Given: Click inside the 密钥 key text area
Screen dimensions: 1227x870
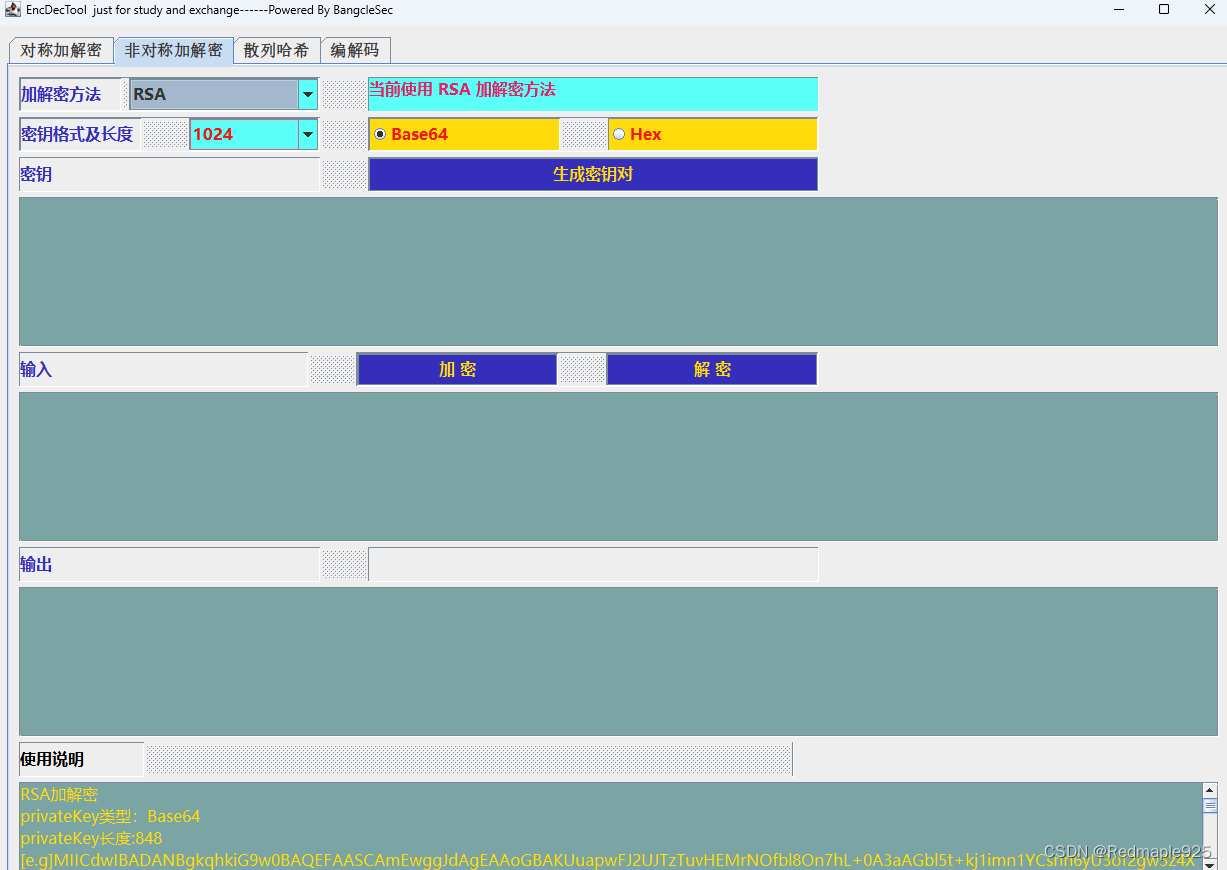Looking at the screenshot, I should (613, 271).
